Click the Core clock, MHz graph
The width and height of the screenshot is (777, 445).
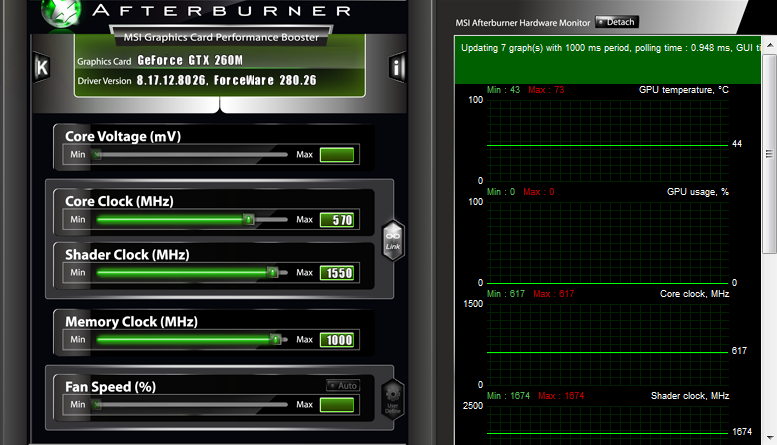[x=608, y=344]
